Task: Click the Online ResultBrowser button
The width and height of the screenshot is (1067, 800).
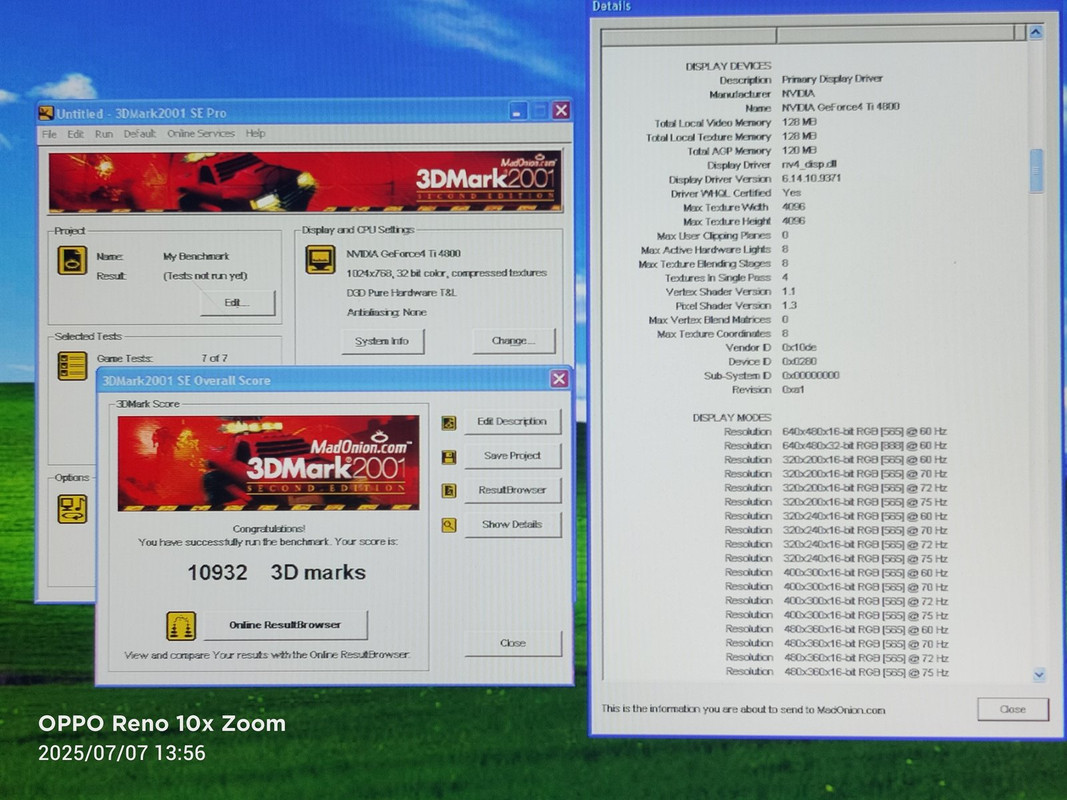Action: [x=285, y=625]
